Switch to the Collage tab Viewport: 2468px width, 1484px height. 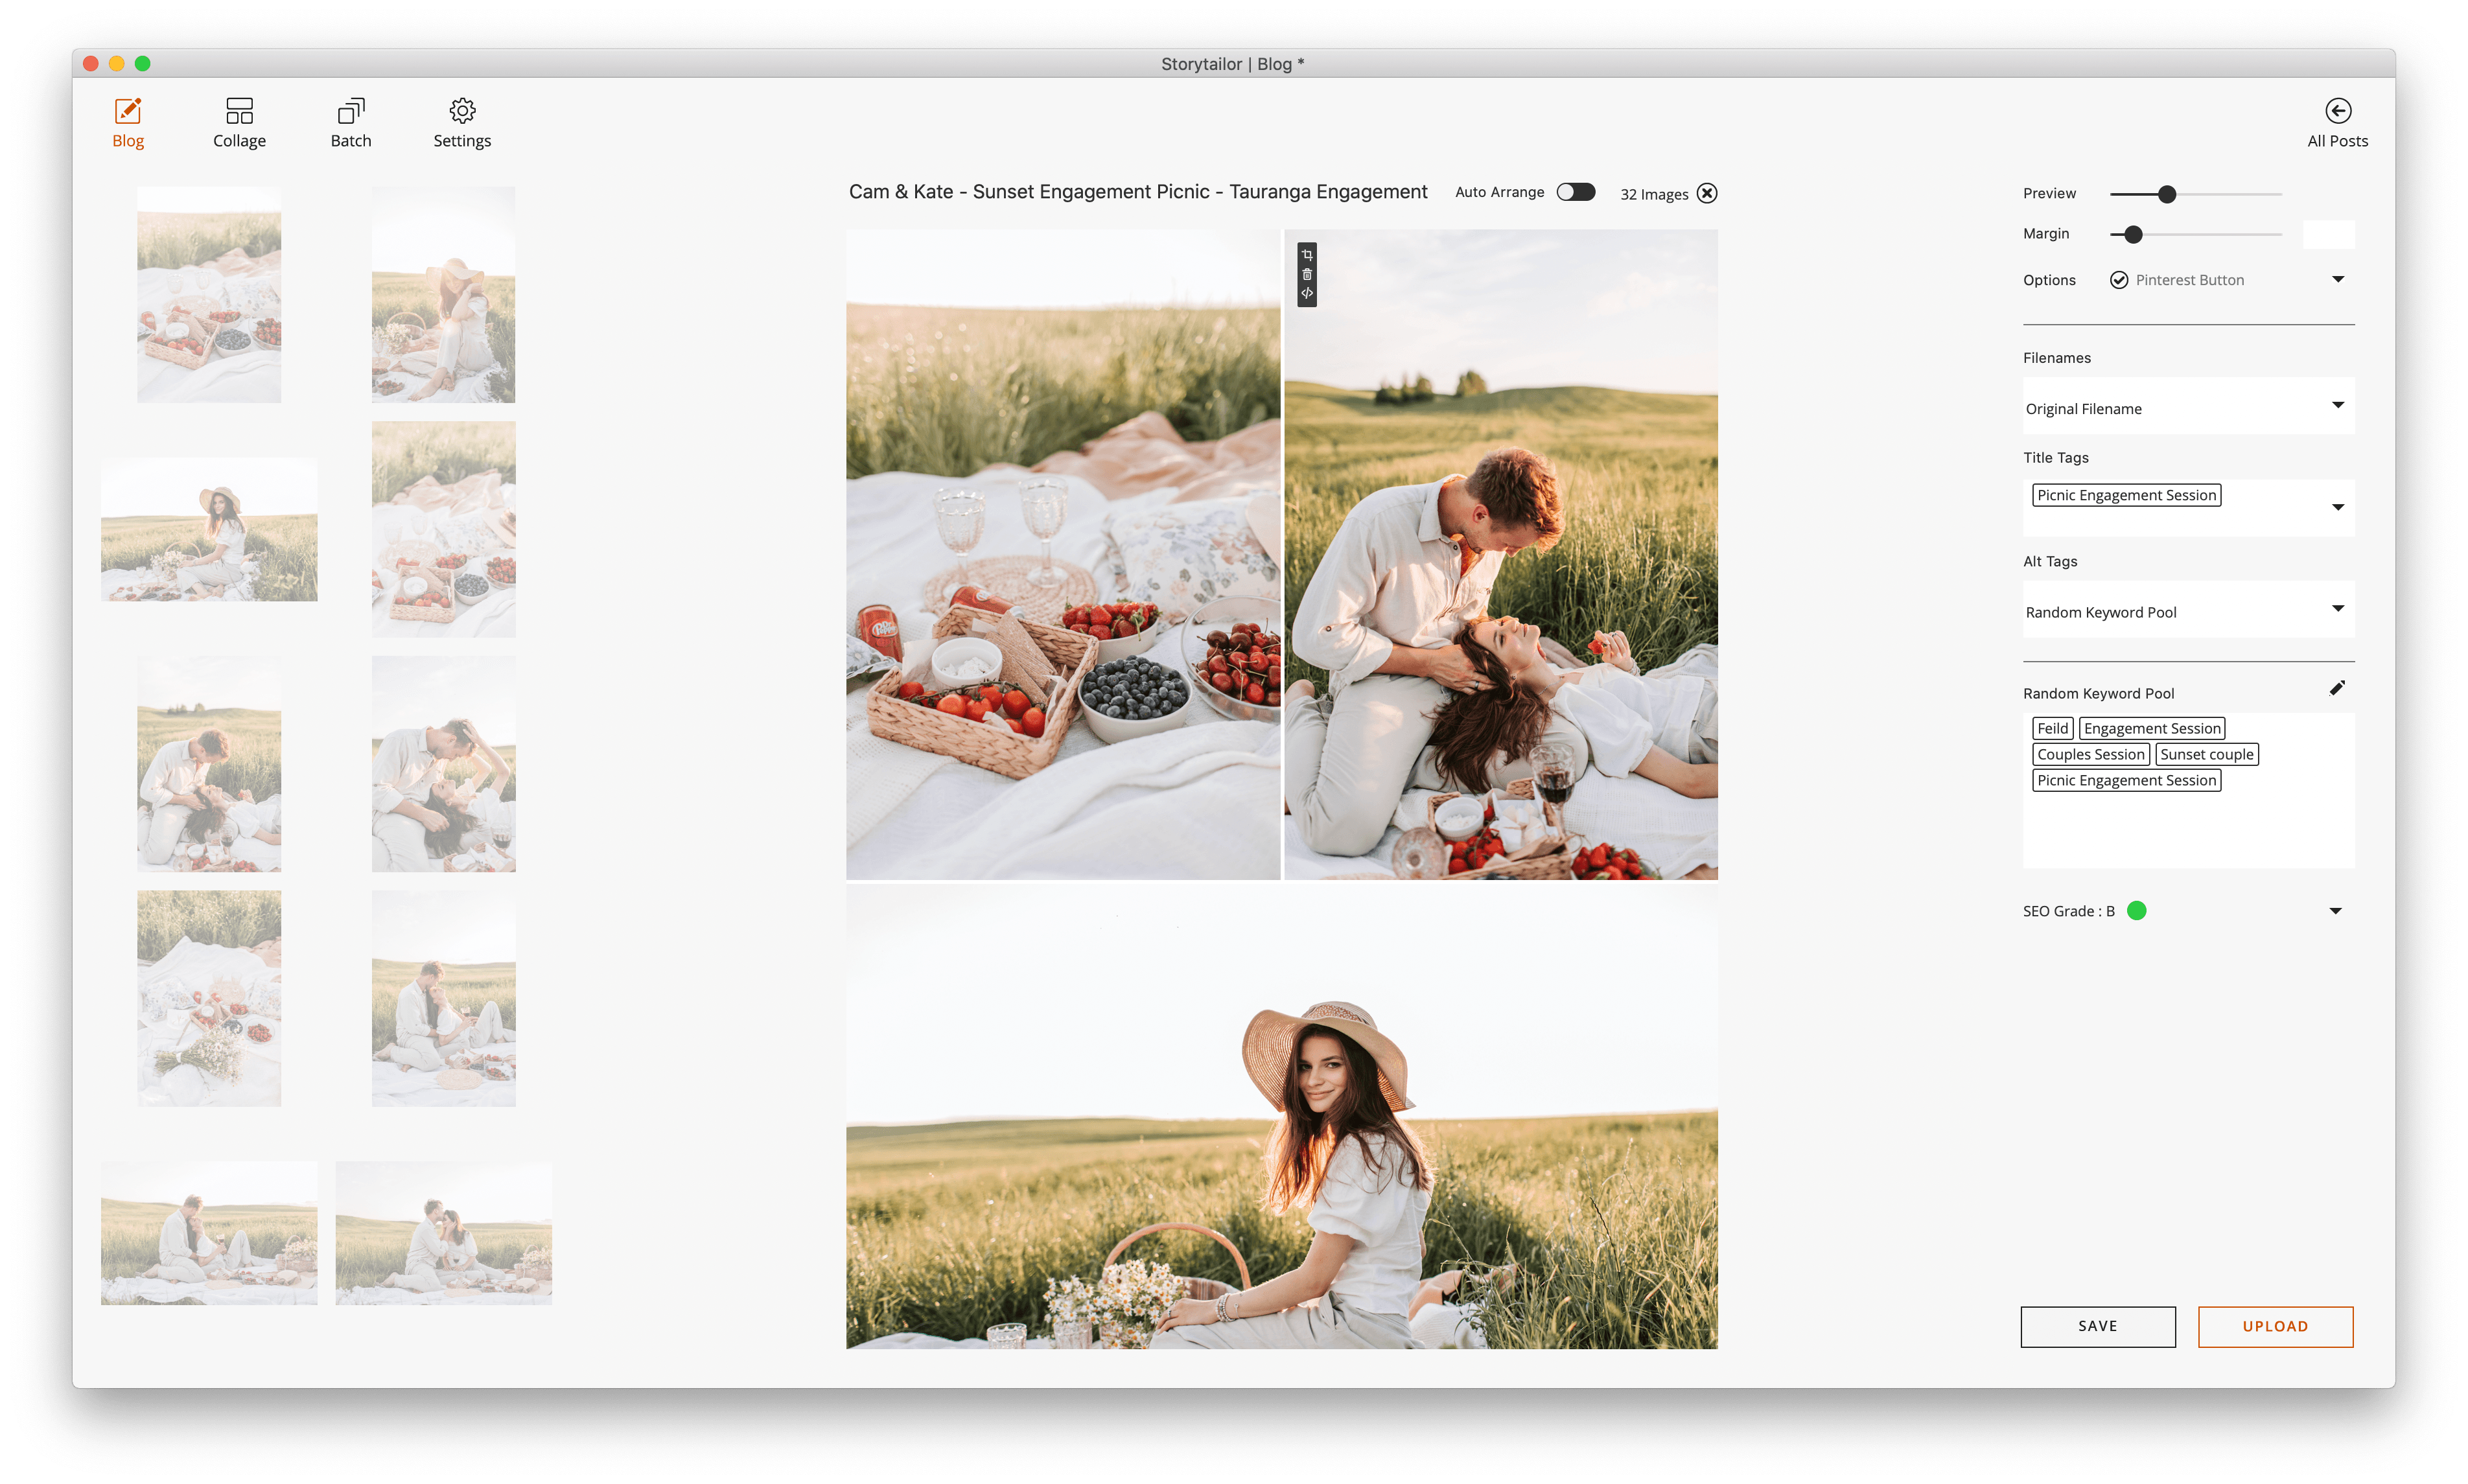point(239,123)
